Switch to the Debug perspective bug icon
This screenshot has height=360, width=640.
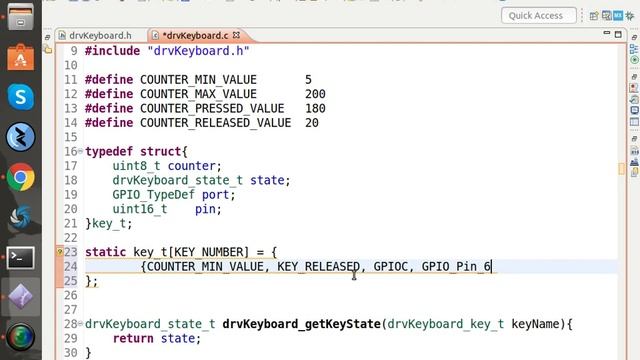pos(630,16)
